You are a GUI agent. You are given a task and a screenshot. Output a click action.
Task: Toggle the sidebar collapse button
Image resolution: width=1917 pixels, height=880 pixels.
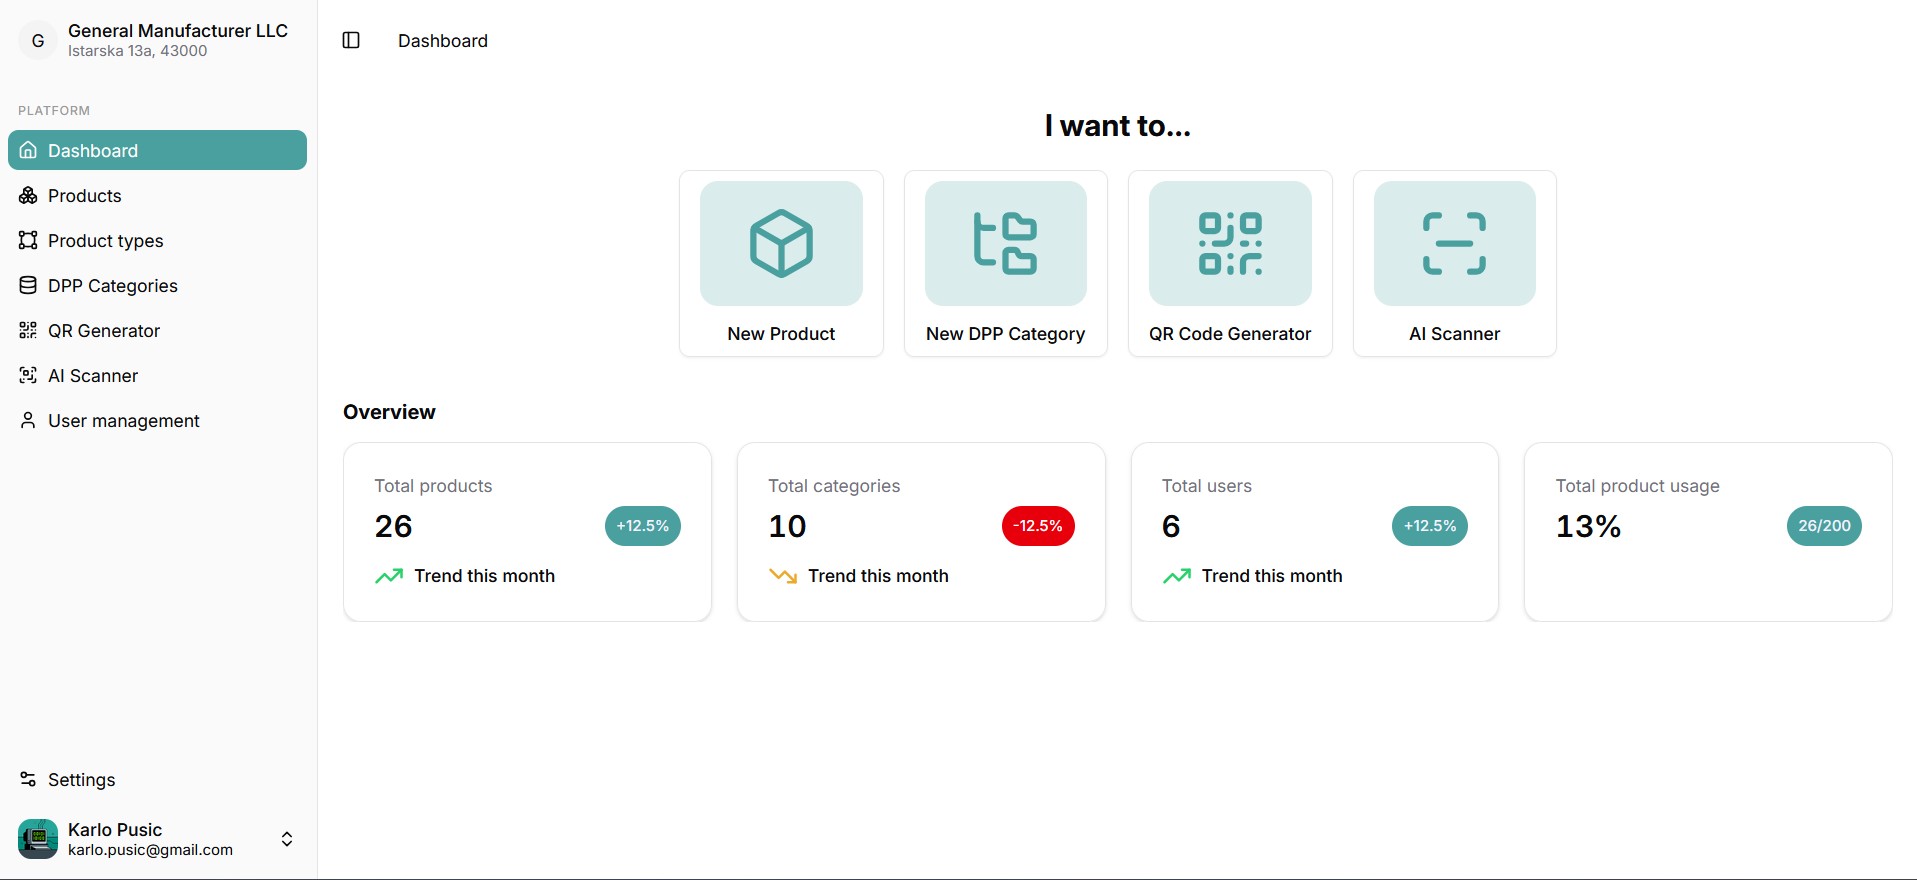pyautogui.click(x=351, y=41)
